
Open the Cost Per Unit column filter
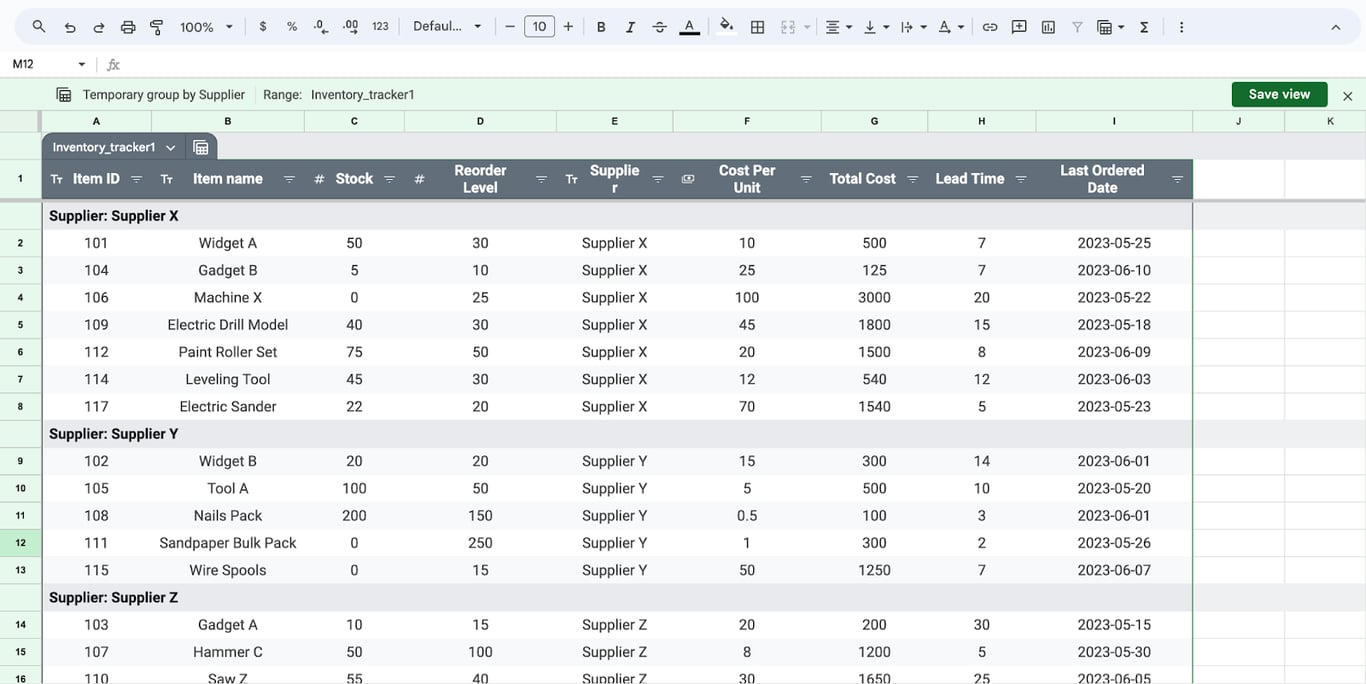806,179
